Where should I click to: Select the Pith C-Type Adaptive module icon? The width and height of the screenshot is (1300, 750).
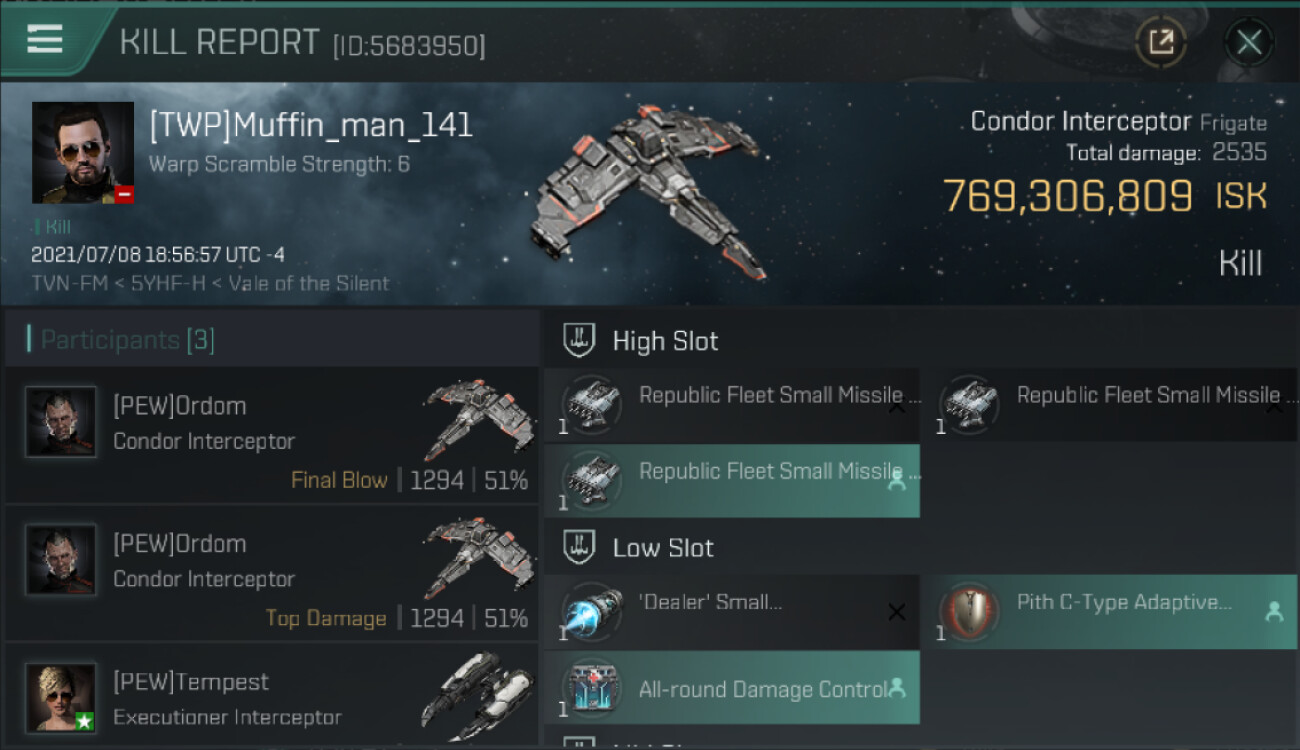pyautogui.click(x=969, y=612)
